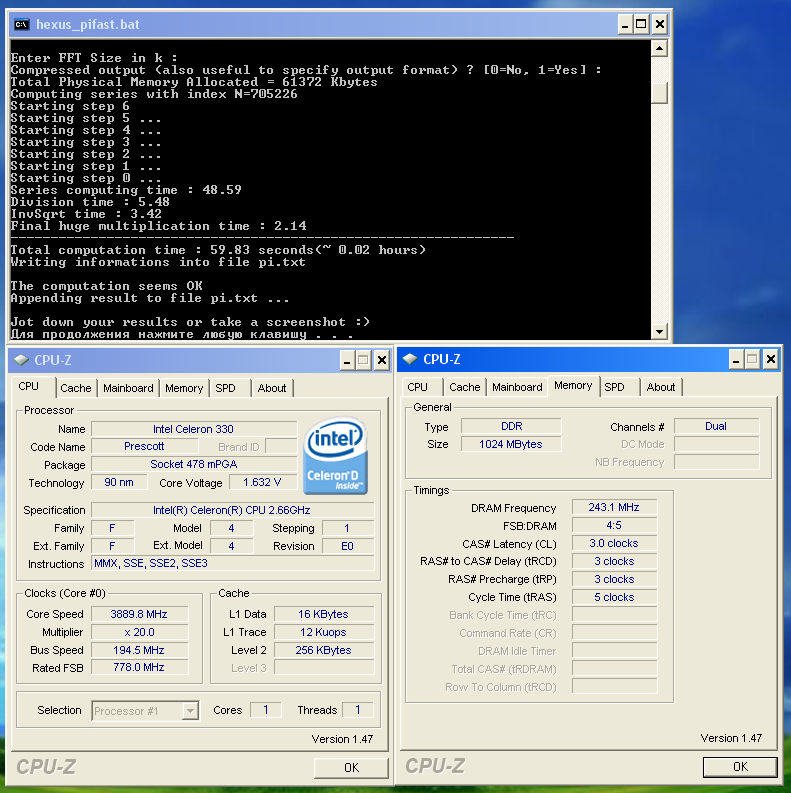Screen dimensions: 791x793
Task: Close the hexus_pifast.bat console window
Action: pyautogui.click(x=660, y=24)
